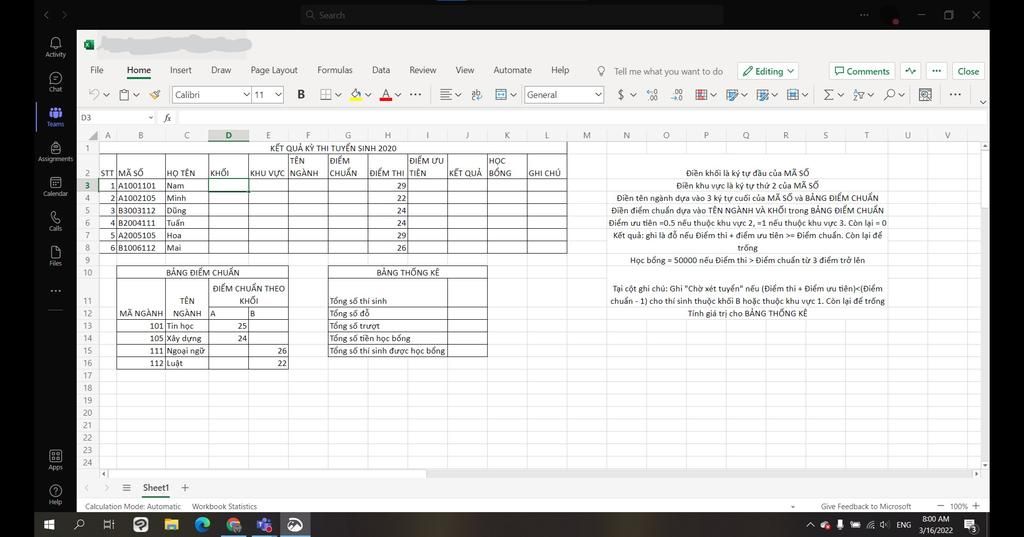Zoom out with the minus button
Viewport: 1024px width, 537px height.
tap(940, 506)
